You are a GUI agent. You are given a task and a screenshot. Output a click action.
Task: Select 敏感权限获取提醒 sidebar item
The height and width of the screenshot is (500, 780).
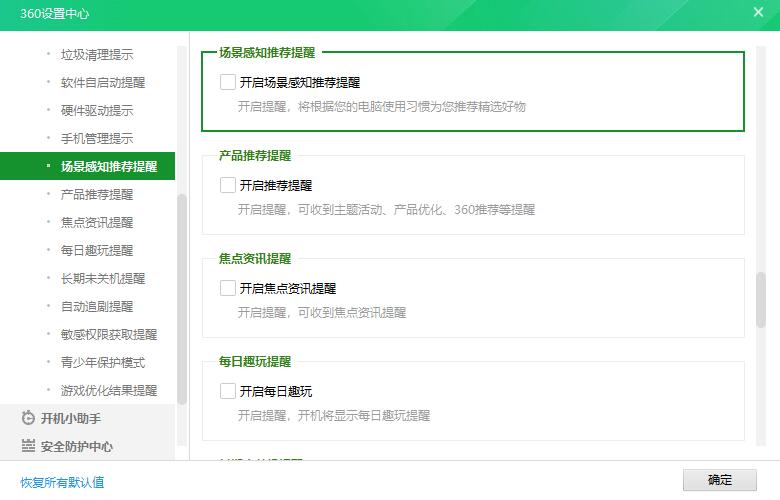pyautogui.click(x=109, y=334)
